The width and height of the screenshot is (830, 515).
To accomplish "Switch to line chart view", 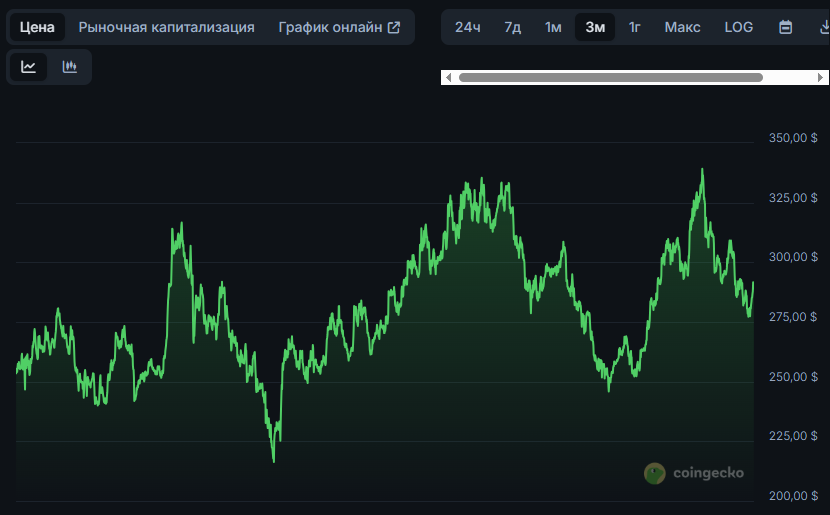I will (29, 67).
